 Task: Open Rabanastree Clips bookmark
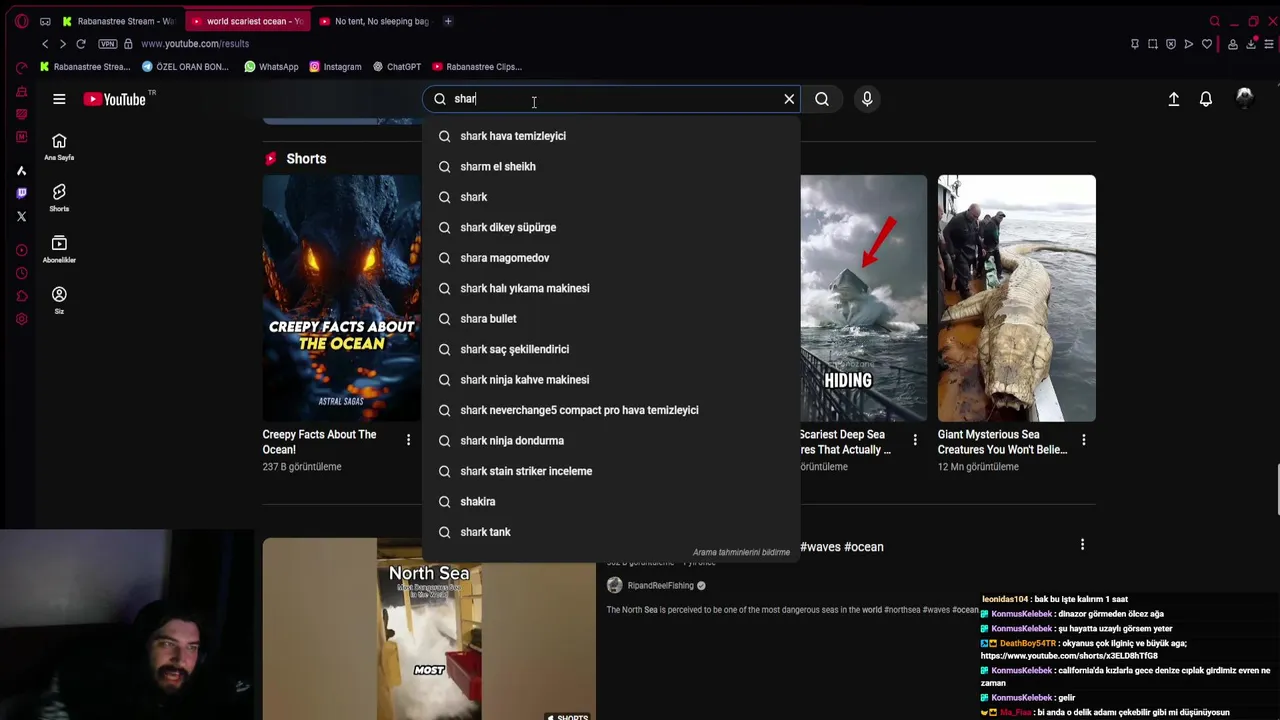[x=477, y=67]
